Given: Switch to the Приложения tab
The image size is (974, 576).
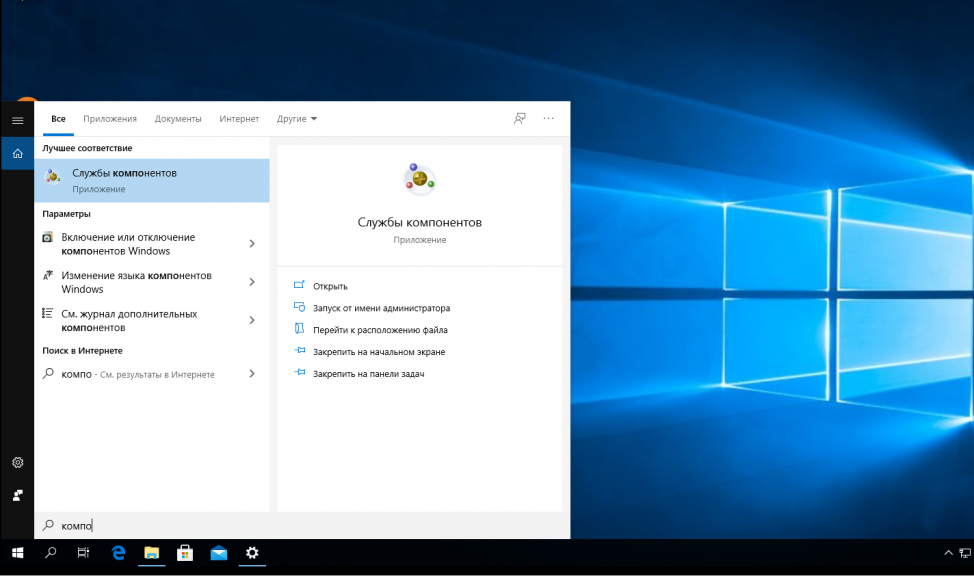Looking at the screenshot, I should coord(110,119).
